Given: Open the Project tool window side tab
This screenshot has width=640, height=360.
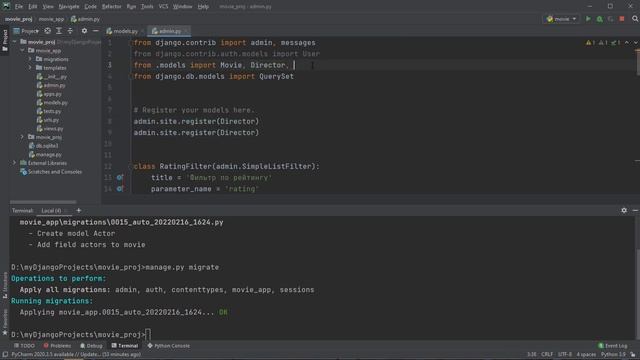Looking at the screenshot, I should click(5, 40).
